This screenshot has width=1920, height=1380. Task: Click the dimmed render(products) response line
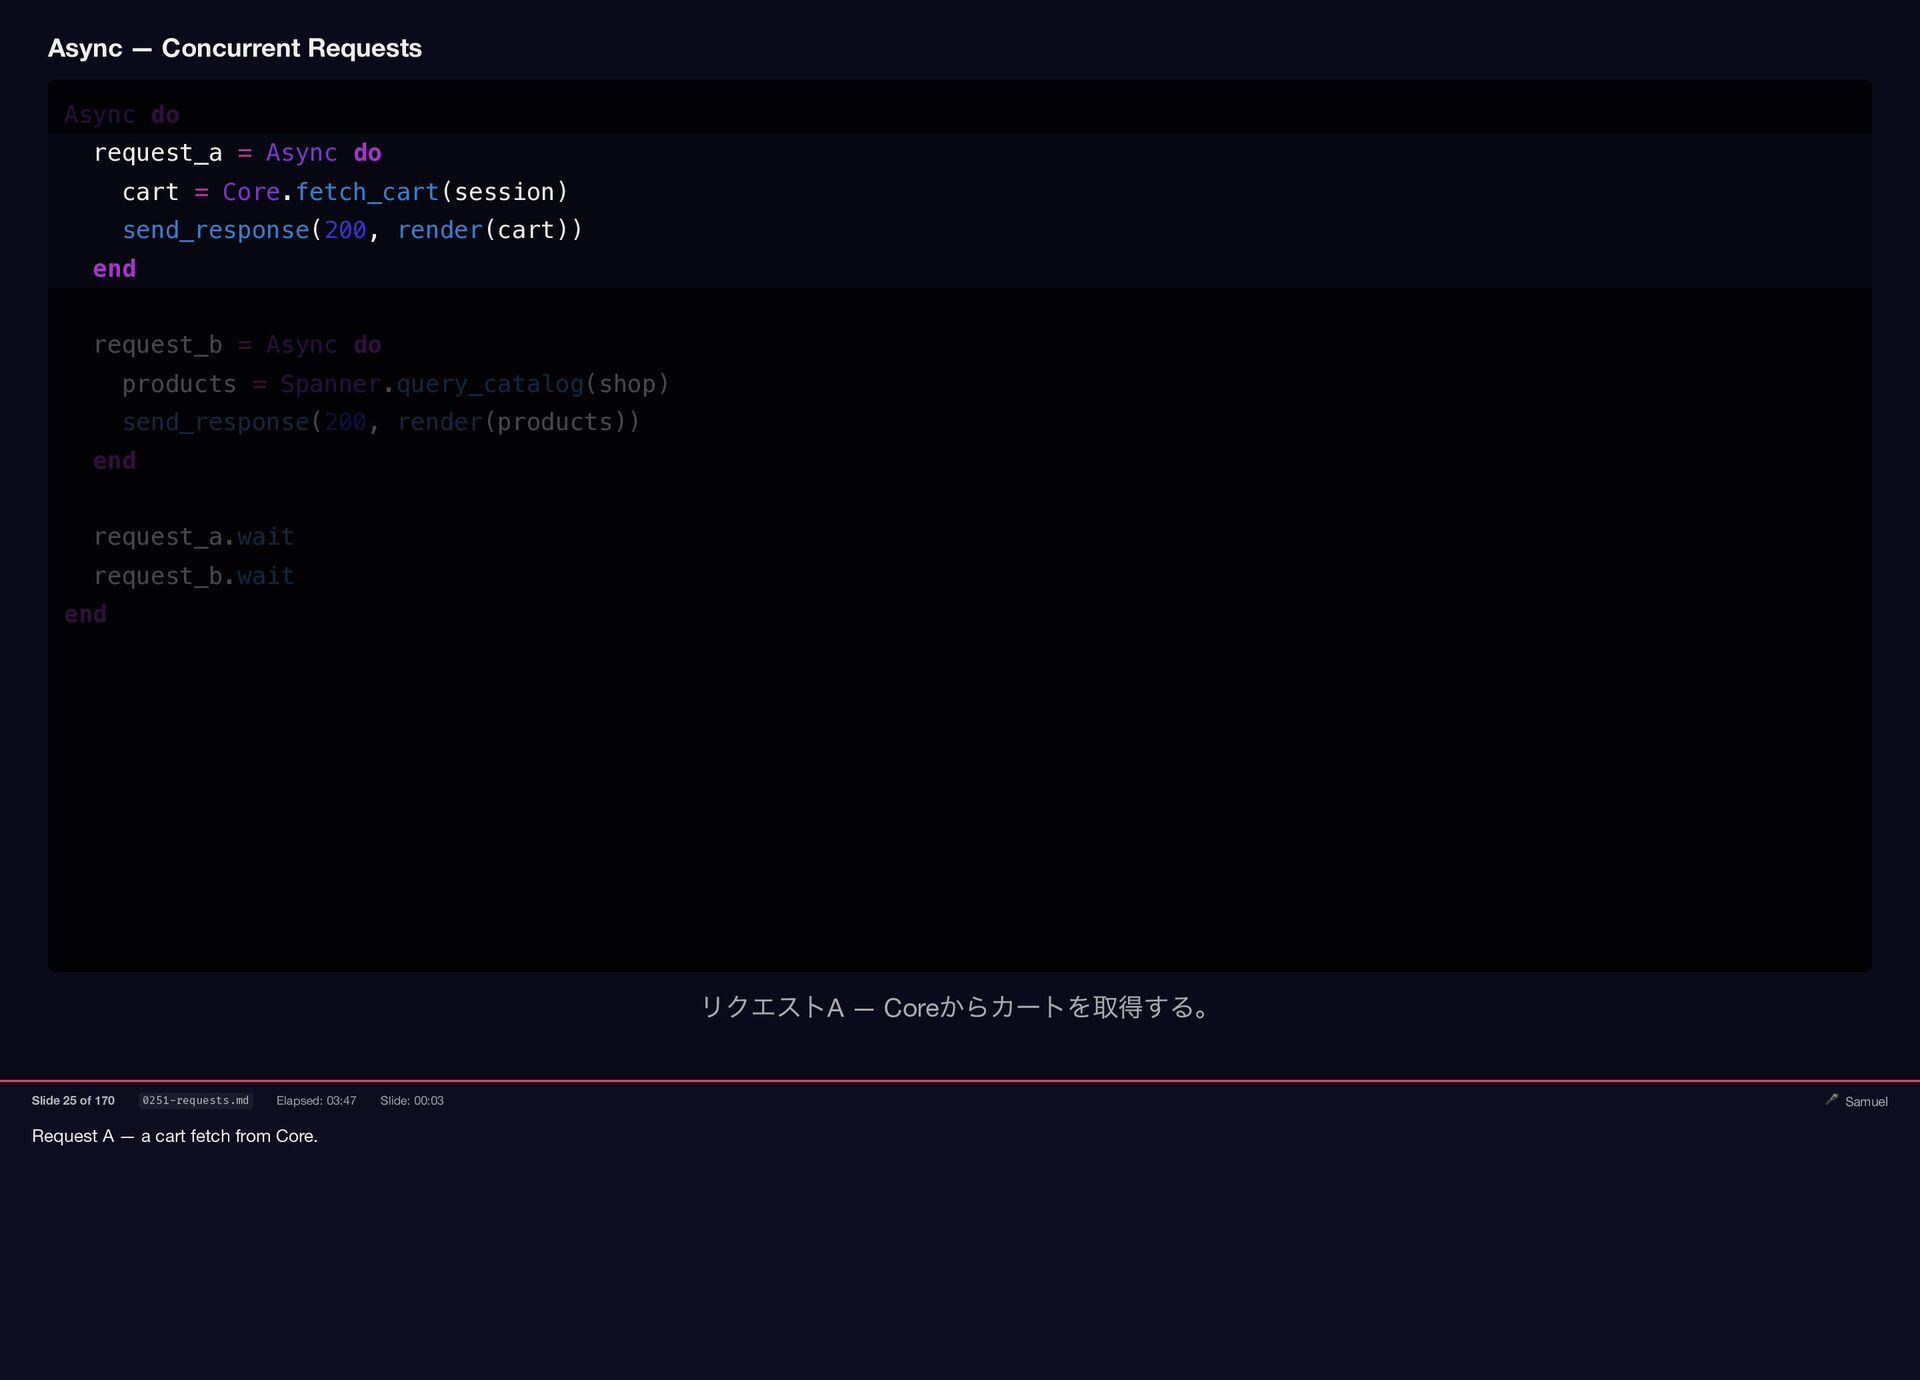tap(380, 422)
